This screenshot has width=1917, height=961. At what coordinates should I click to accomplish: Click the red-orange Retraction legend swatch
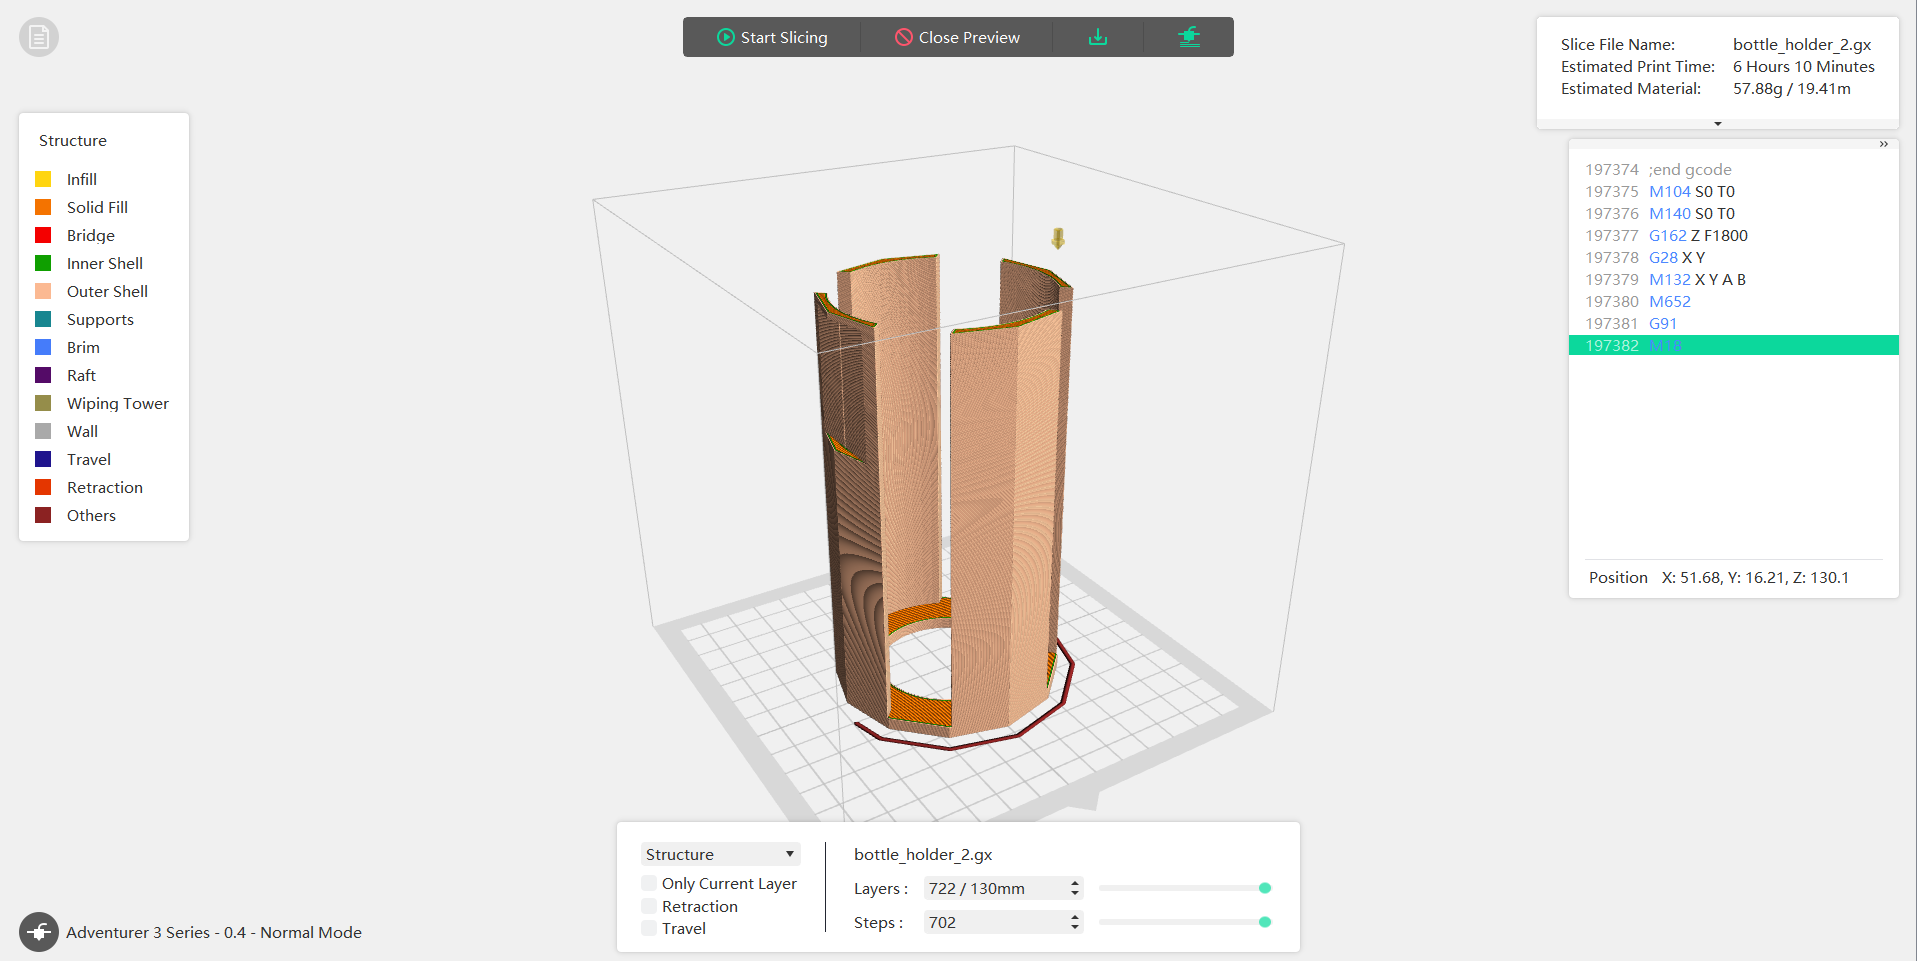(43, 487)
